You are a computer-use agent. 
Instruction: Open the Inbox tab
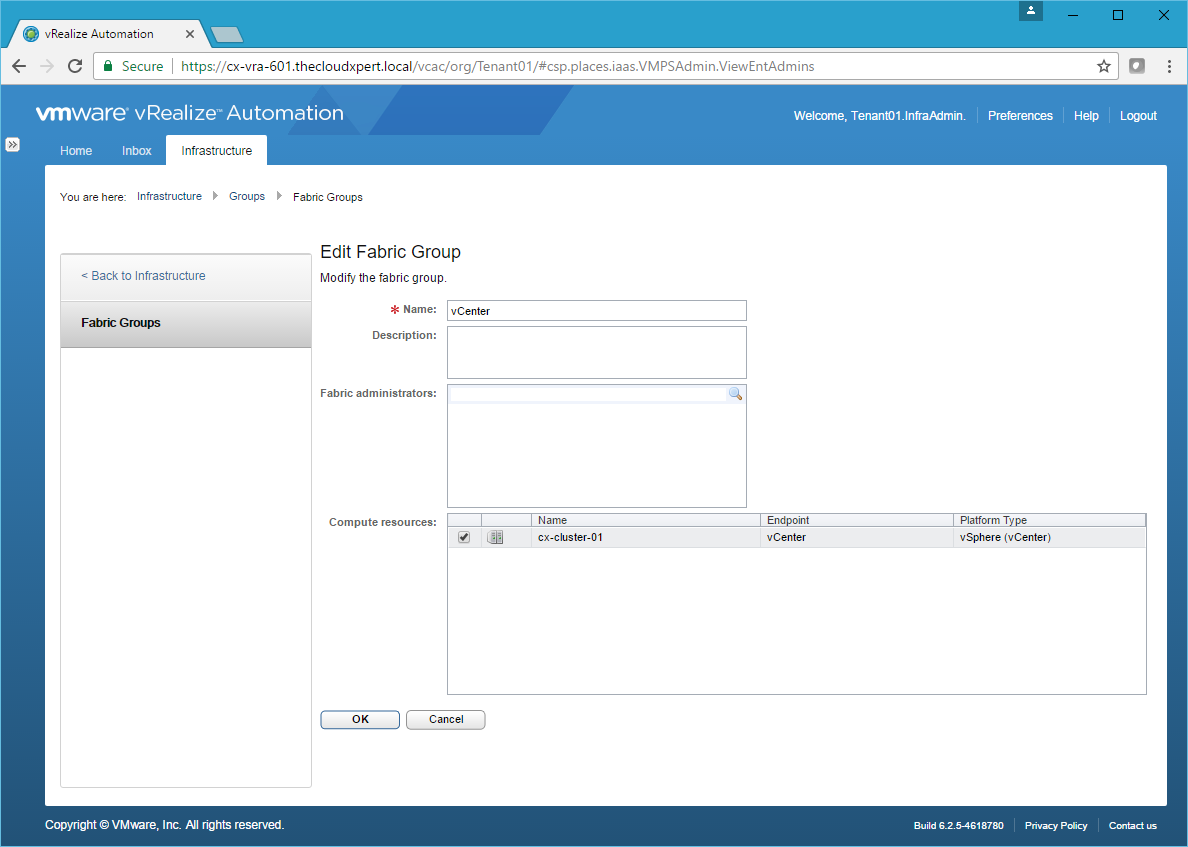click(x=137, y=151)
